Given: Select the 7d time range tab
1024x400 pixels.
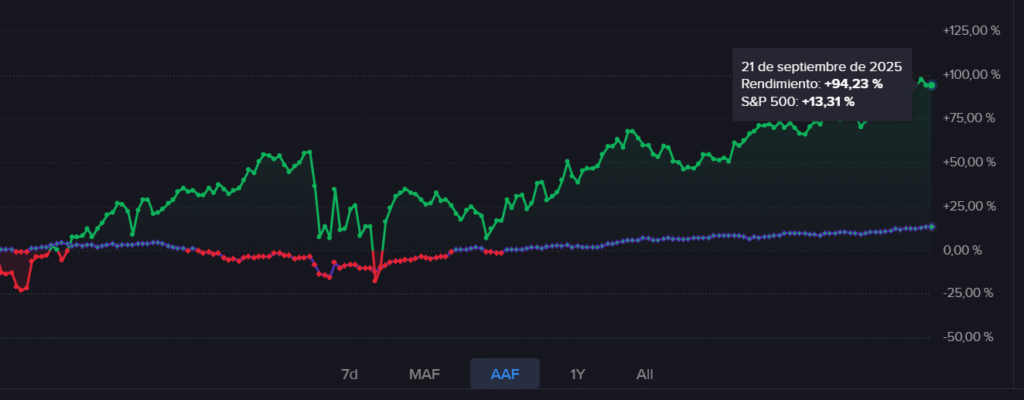Looking at the screenshot, I should pyautogui.click(x=349, y=374).
